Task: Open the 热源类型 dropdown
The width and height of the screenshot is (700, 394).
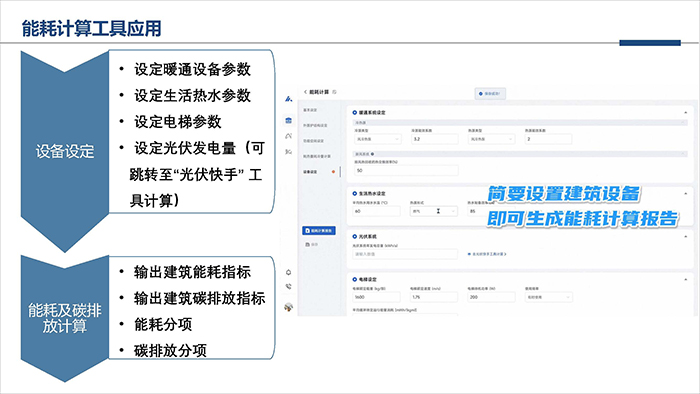Action: tap(491, 139)
